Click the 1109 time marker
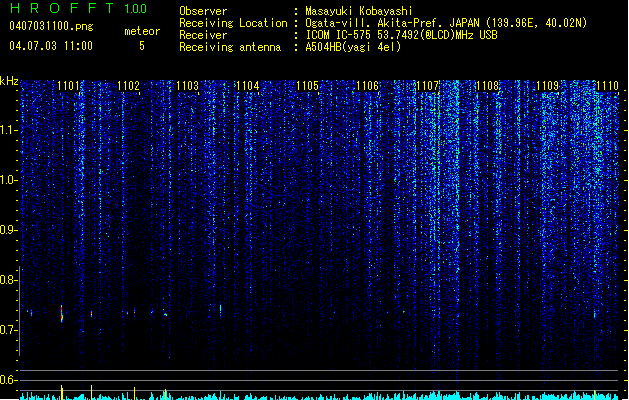 click(548, 86)
